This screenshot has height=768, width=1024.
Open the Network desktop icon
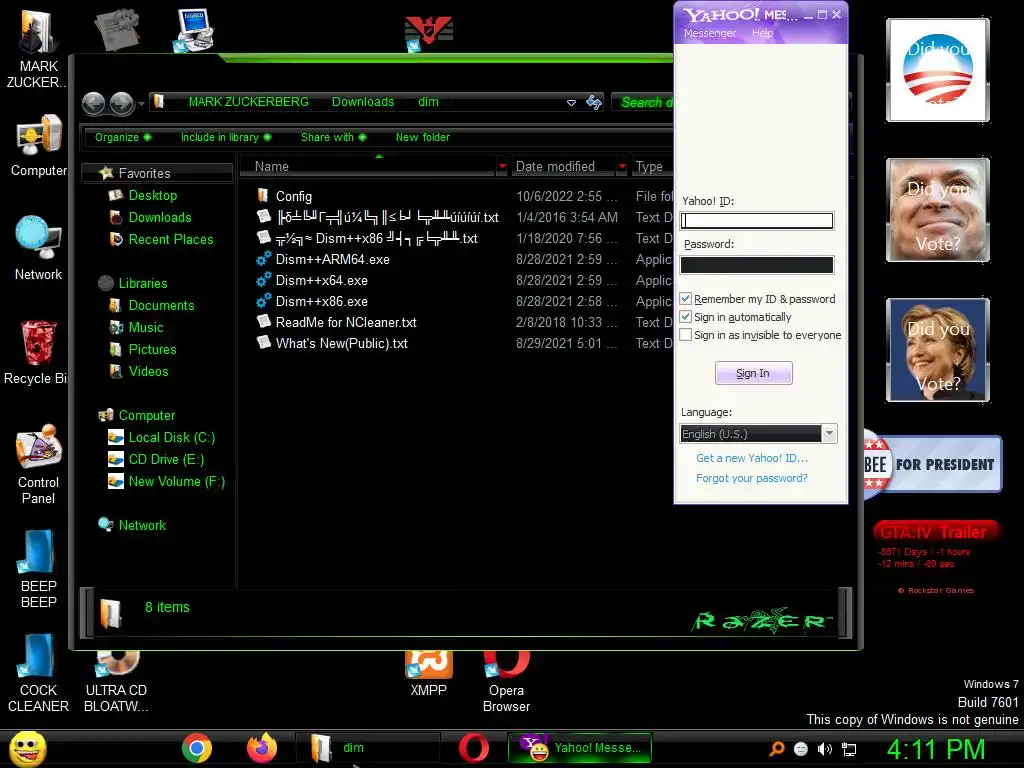(x=38, y=248)
